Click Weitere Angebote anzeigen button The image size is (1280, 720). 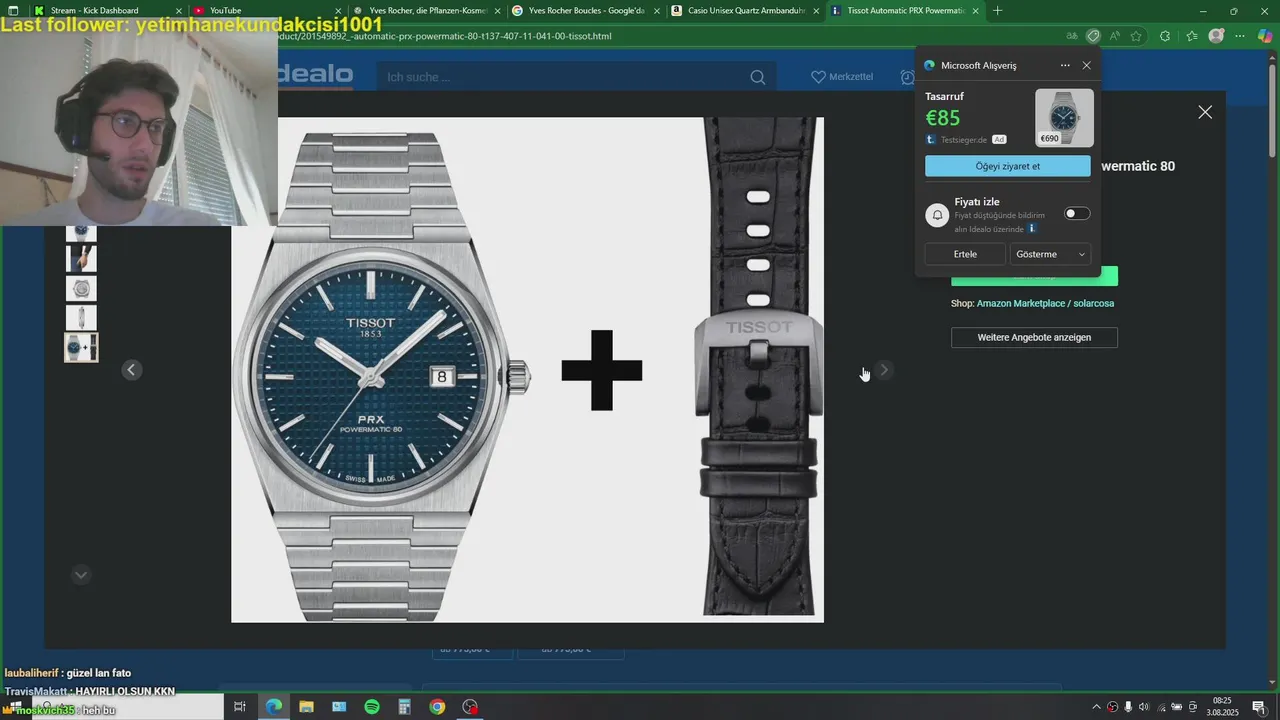point(1034,337)
